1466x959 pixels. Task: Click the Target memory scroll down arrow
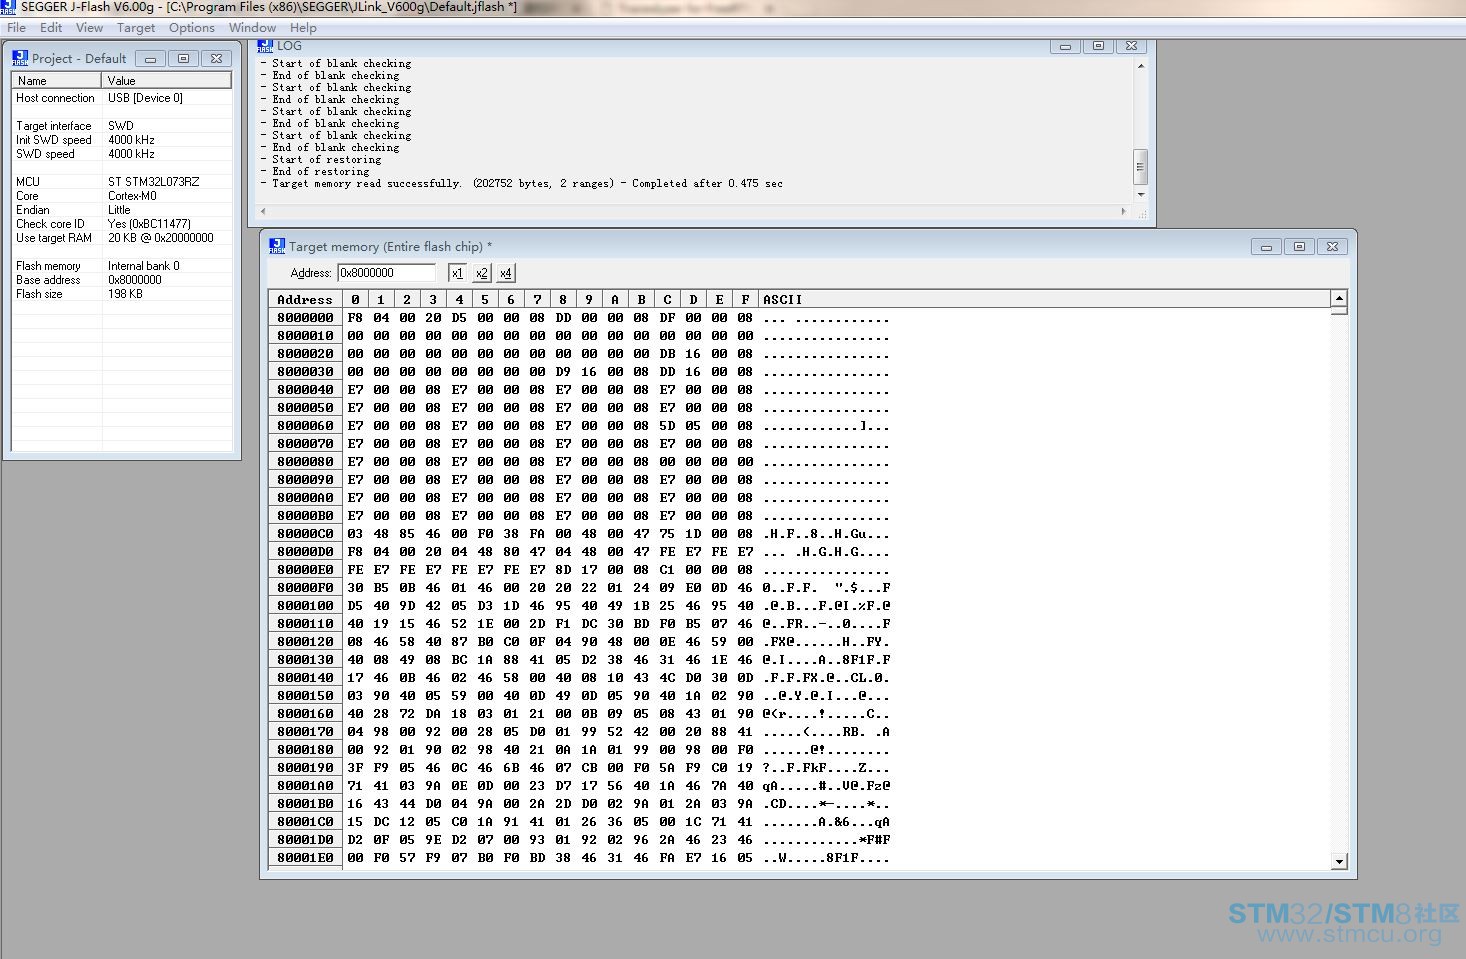1339,861
